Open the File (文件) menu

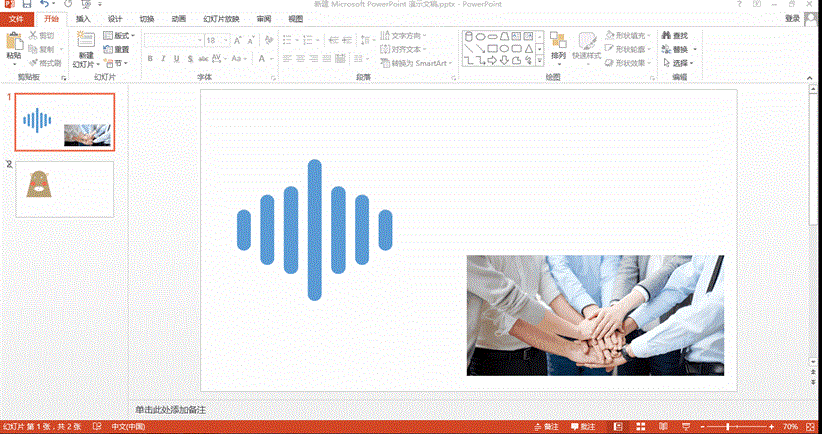tap(16, 19)
